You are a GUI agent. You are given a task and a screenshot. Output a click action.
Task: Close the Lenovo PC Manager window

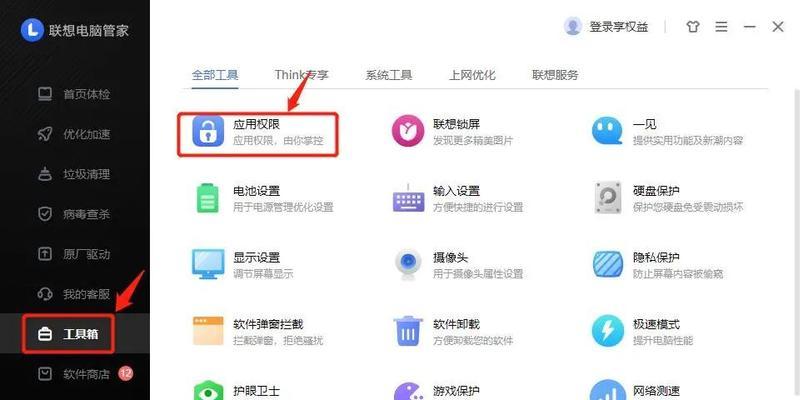[778, 27]
